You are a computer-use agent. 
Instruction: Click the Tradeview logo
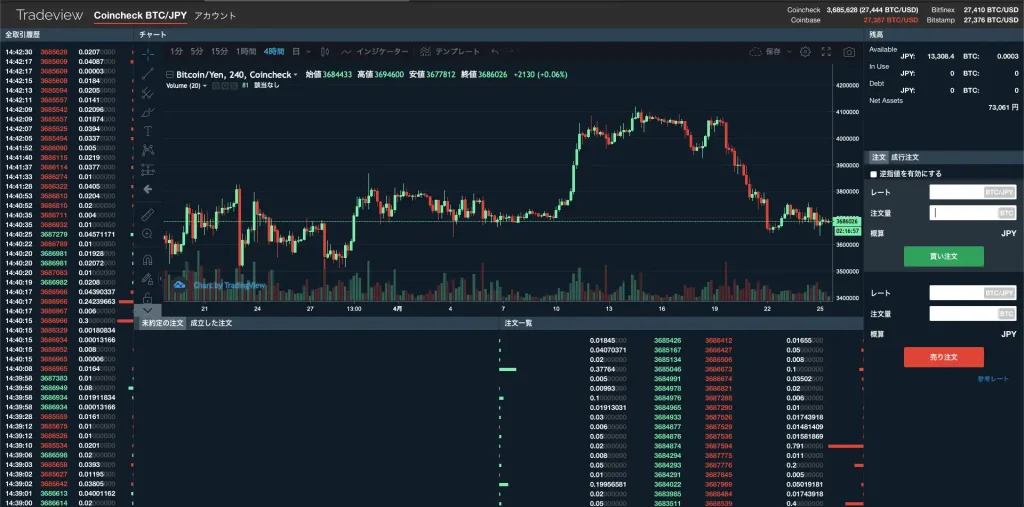pos(50,14)
